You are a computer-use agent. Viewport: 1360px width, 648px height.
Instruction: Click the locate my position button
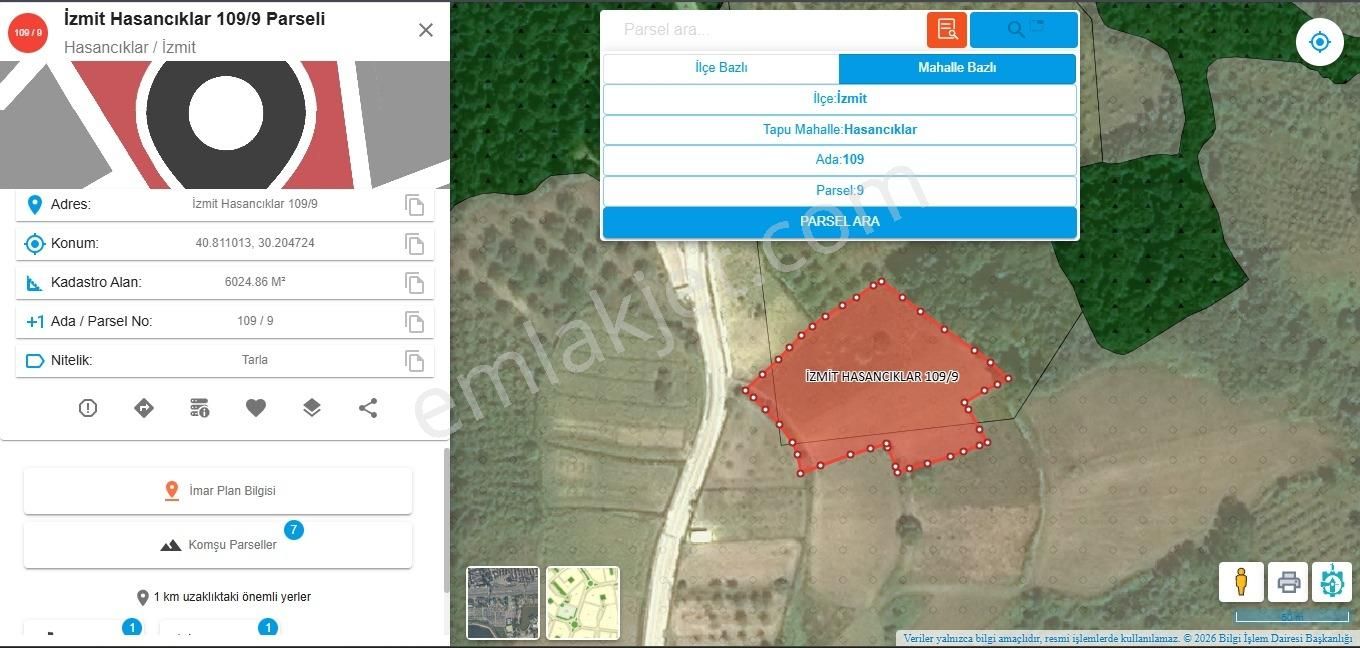[1319, 42]
